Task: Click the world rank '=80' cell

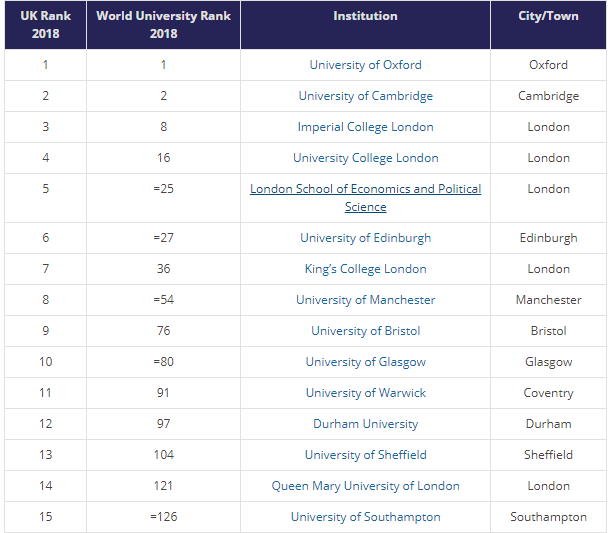Action: 164,362
